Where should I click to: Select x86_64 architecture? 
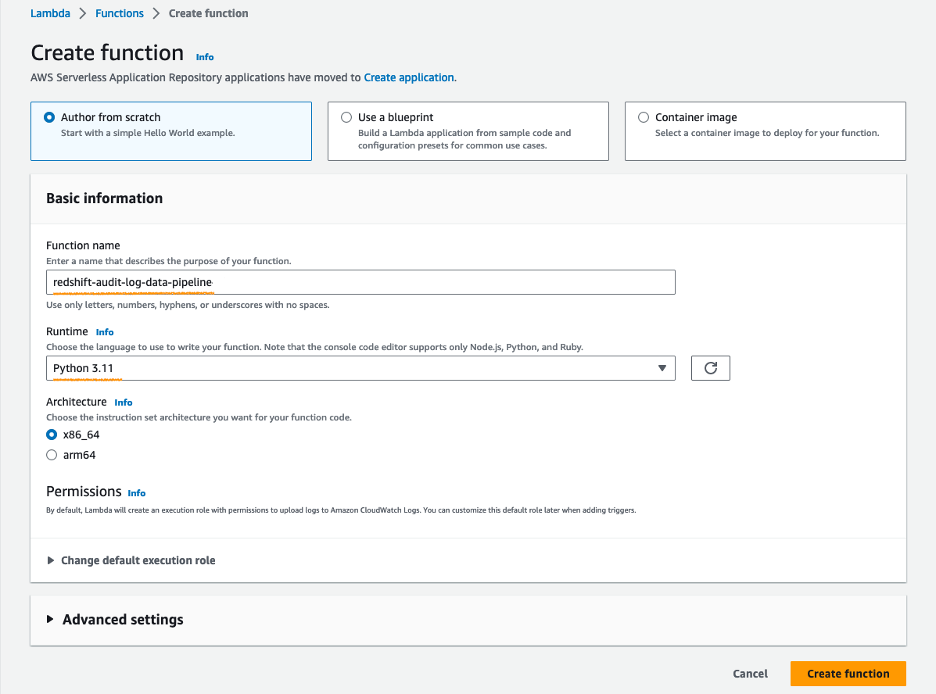click(52, 435)
